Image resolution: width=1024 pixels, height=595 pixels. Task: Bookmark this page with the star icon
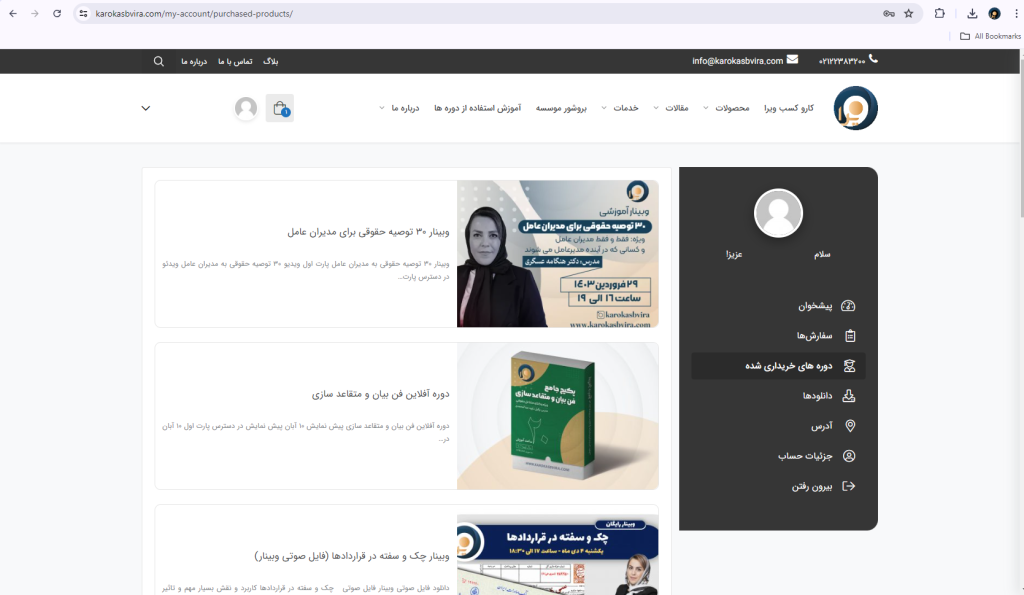click(908, 13)
